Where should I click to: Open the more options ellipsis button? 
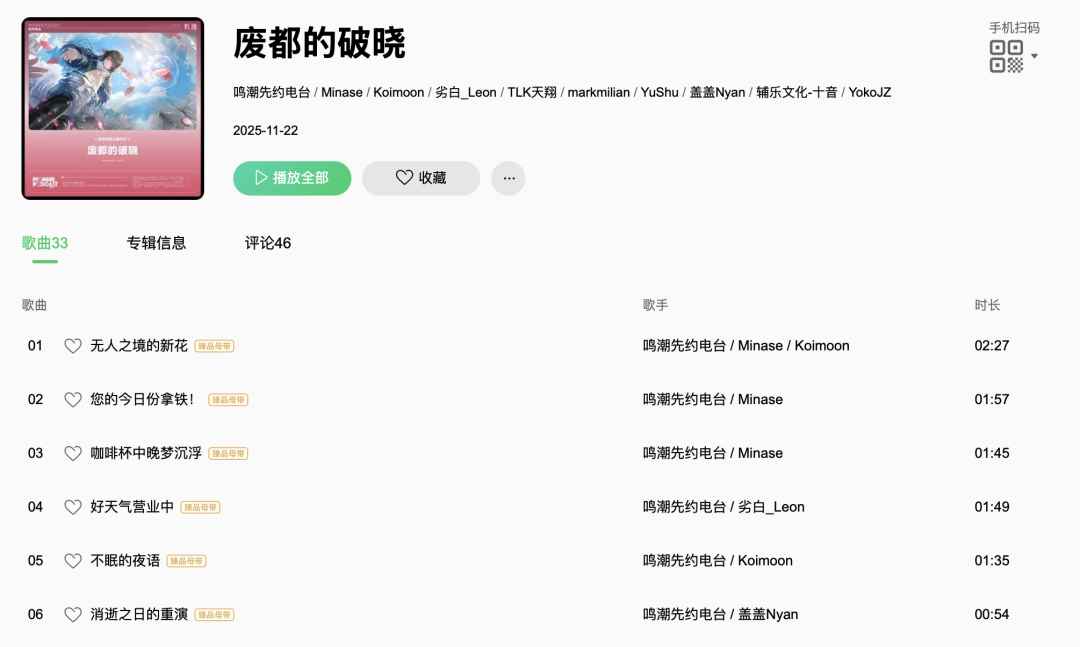[x=508, y=178]
